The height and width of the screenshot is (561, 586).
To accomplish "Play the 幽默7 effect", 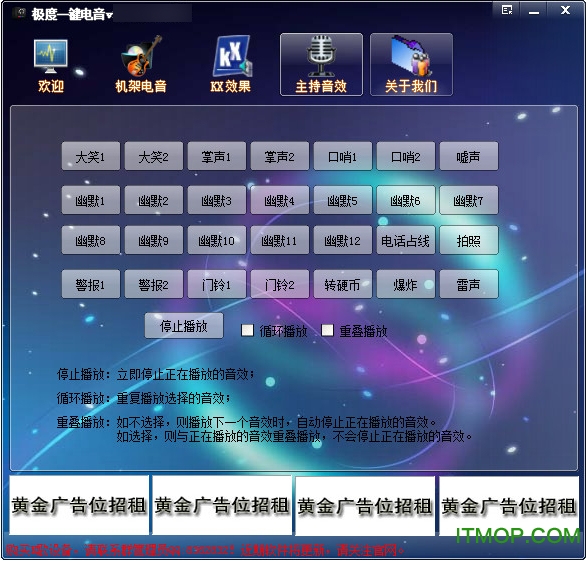I will coord(469,200).
